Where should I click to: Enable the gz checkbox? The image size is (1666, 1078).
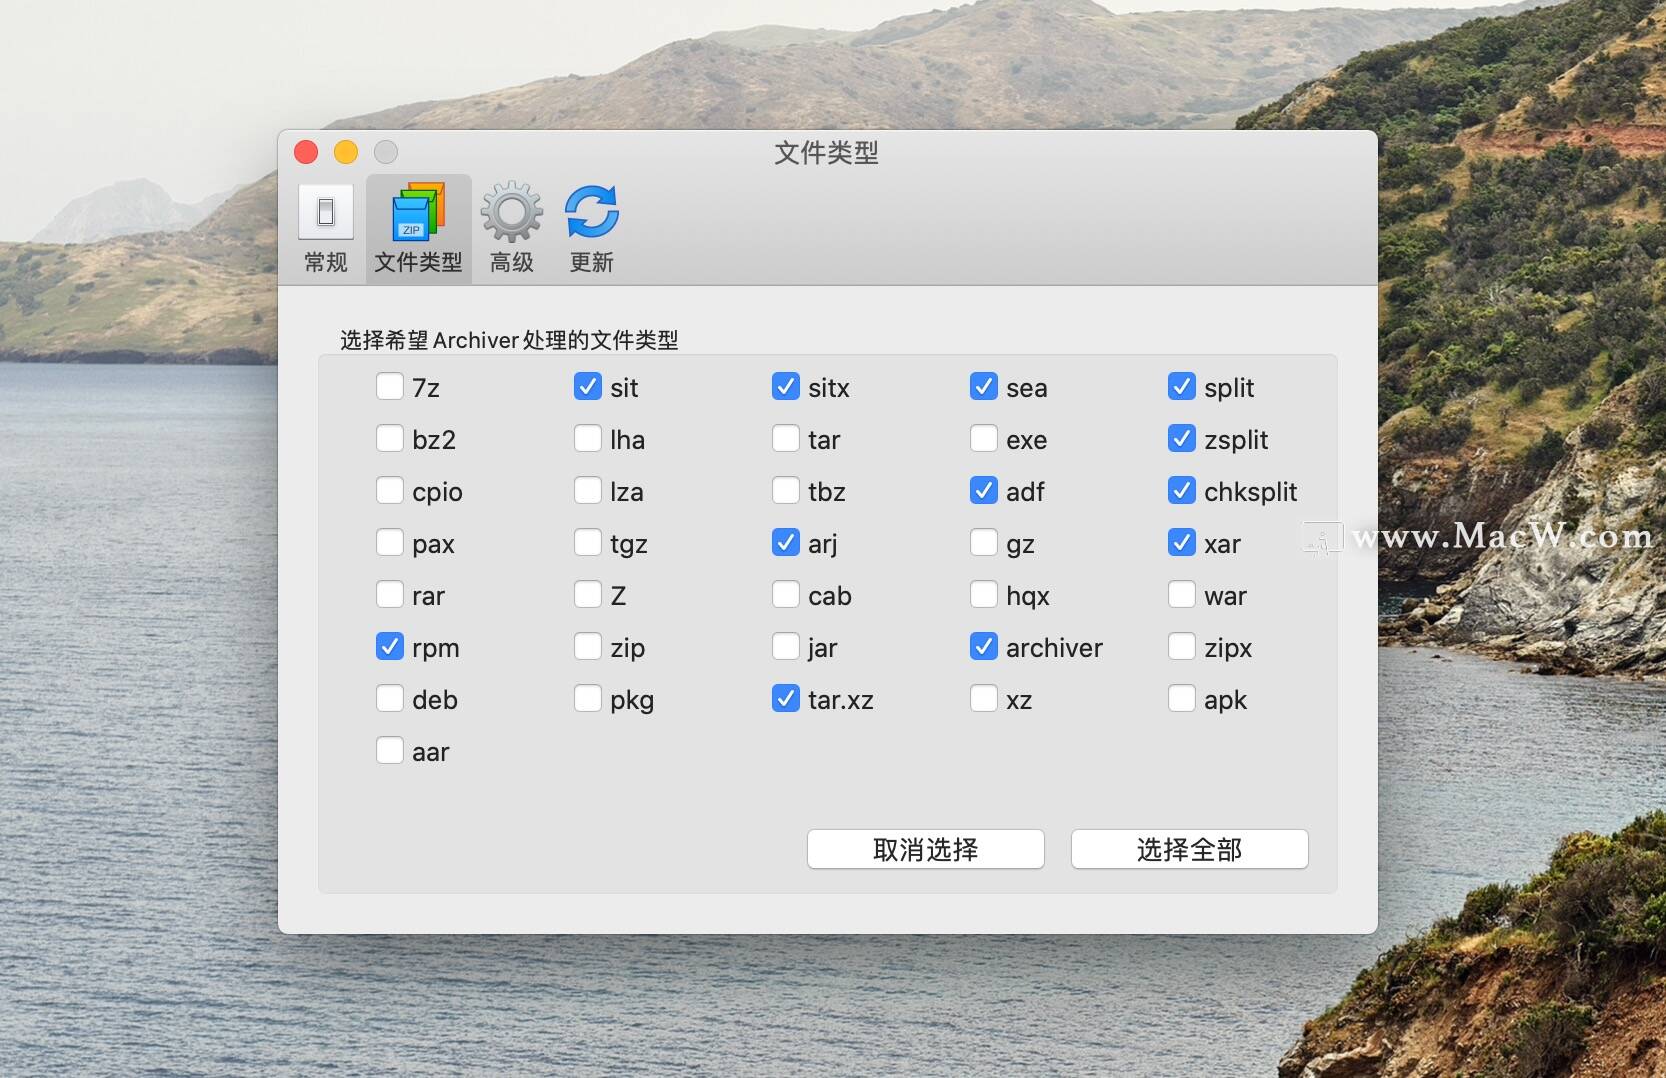(x=984, y=542)
